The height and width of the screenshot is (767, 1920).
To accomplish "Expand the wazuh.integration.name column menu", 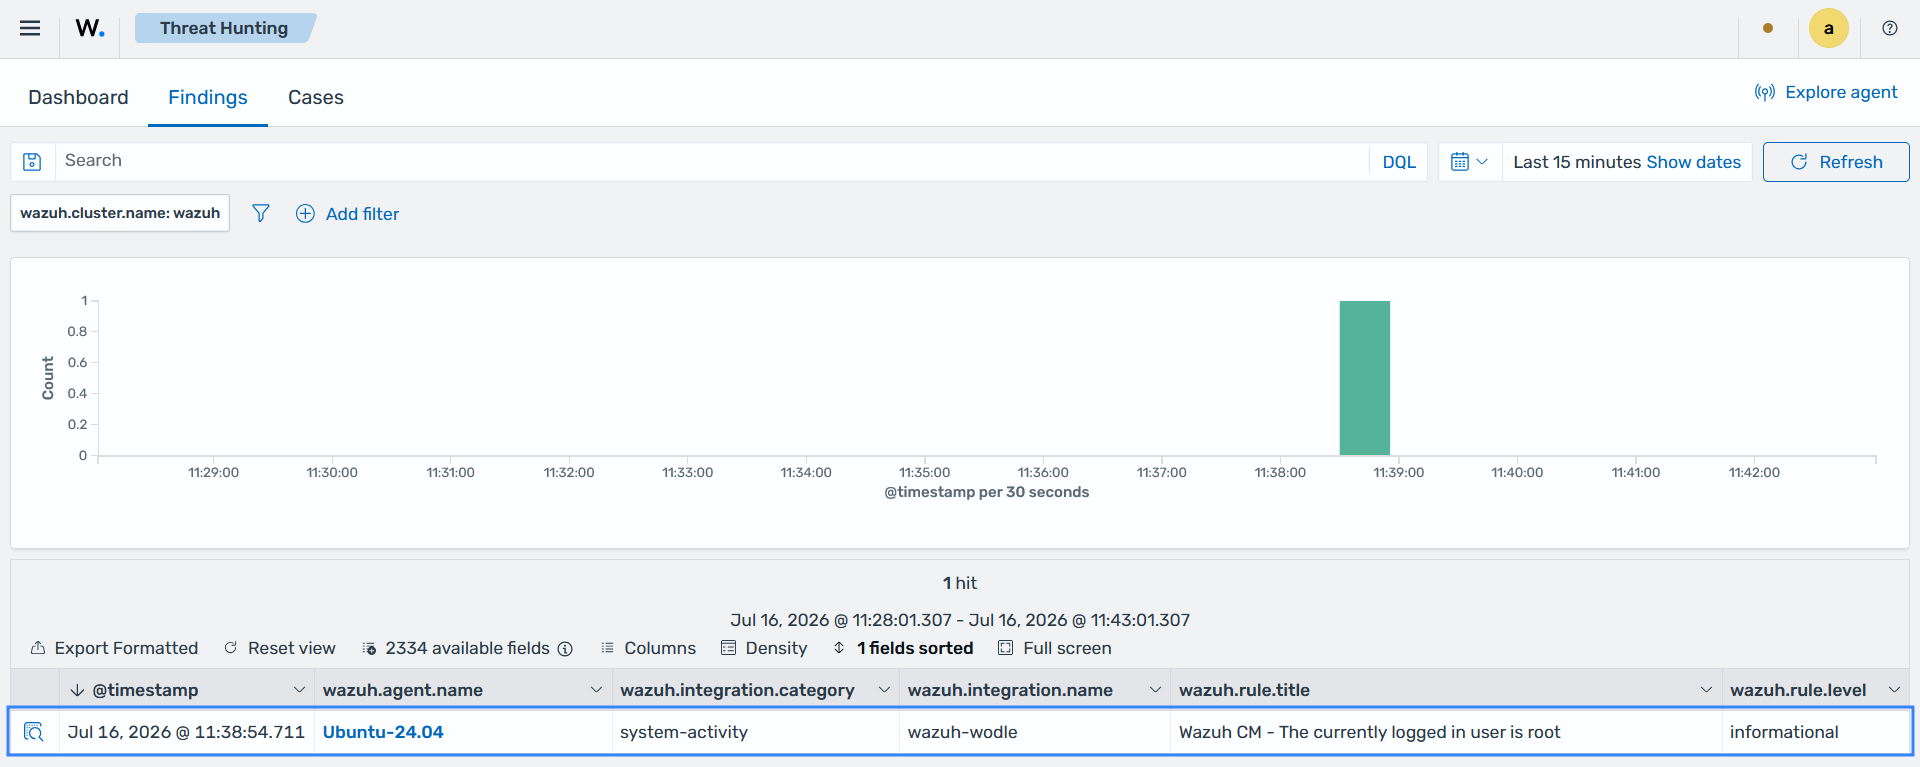I will click(1156, 690).
